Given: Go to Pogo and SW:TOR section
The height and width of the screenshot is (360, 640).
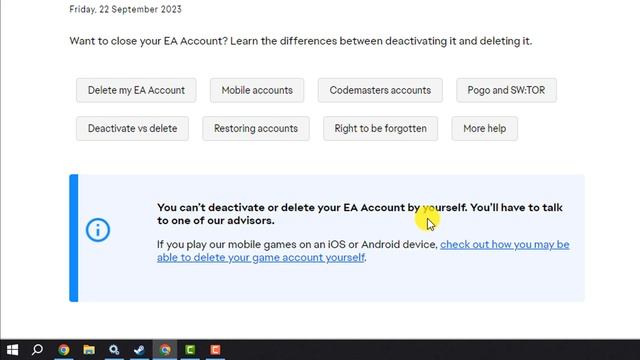Looking at the screenshot, I should coord(506,90).
